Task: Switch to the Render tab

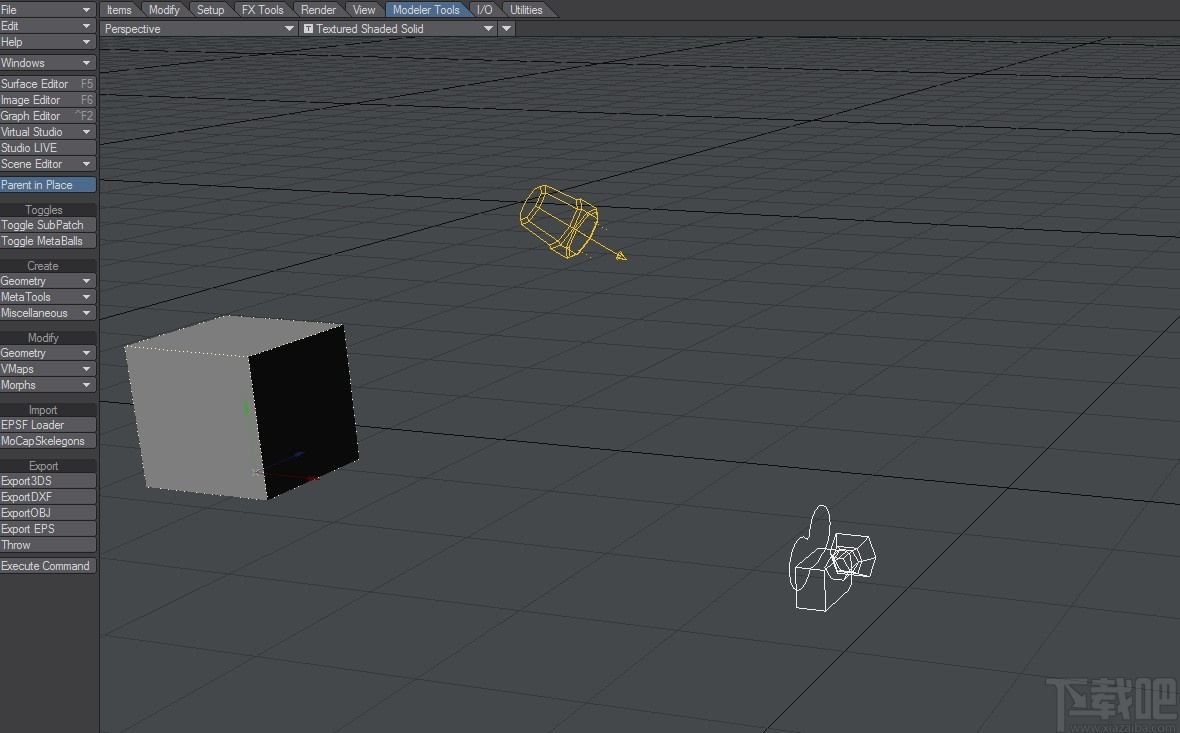Action: 318,9
